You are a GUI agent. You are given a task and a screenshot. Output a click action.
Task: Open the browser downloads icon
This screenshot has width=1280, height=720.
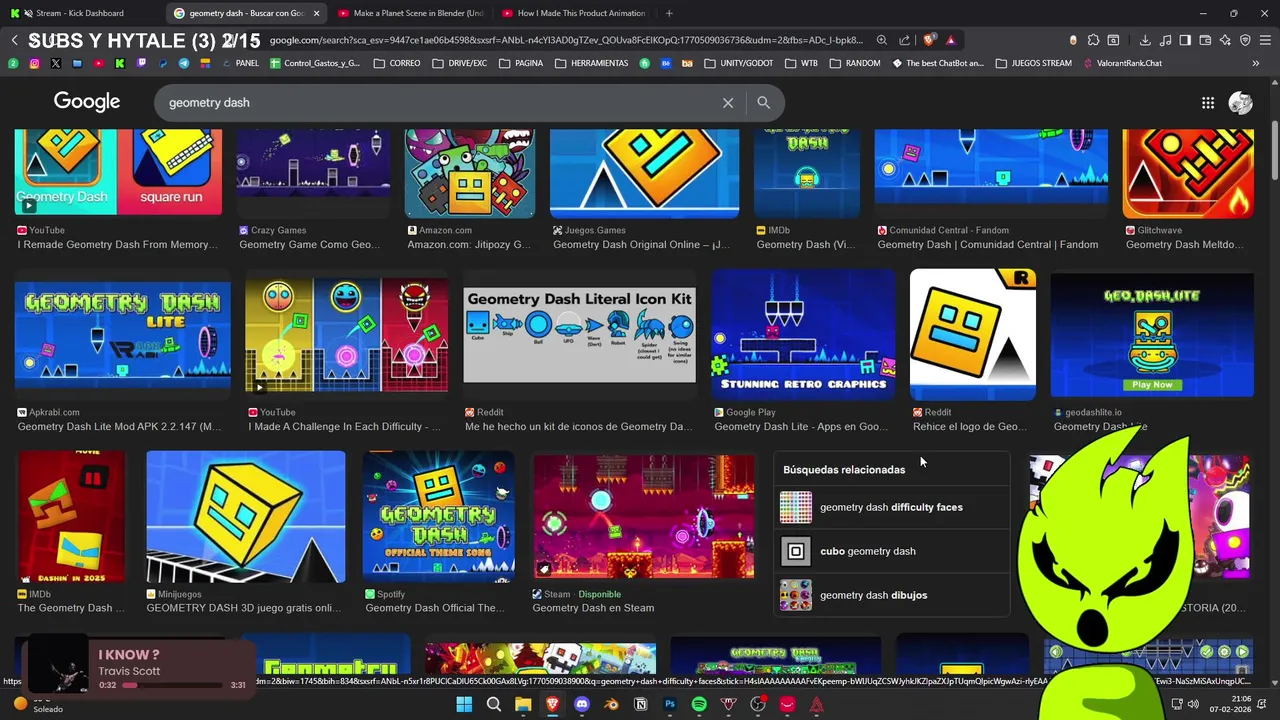point(1145,41)
